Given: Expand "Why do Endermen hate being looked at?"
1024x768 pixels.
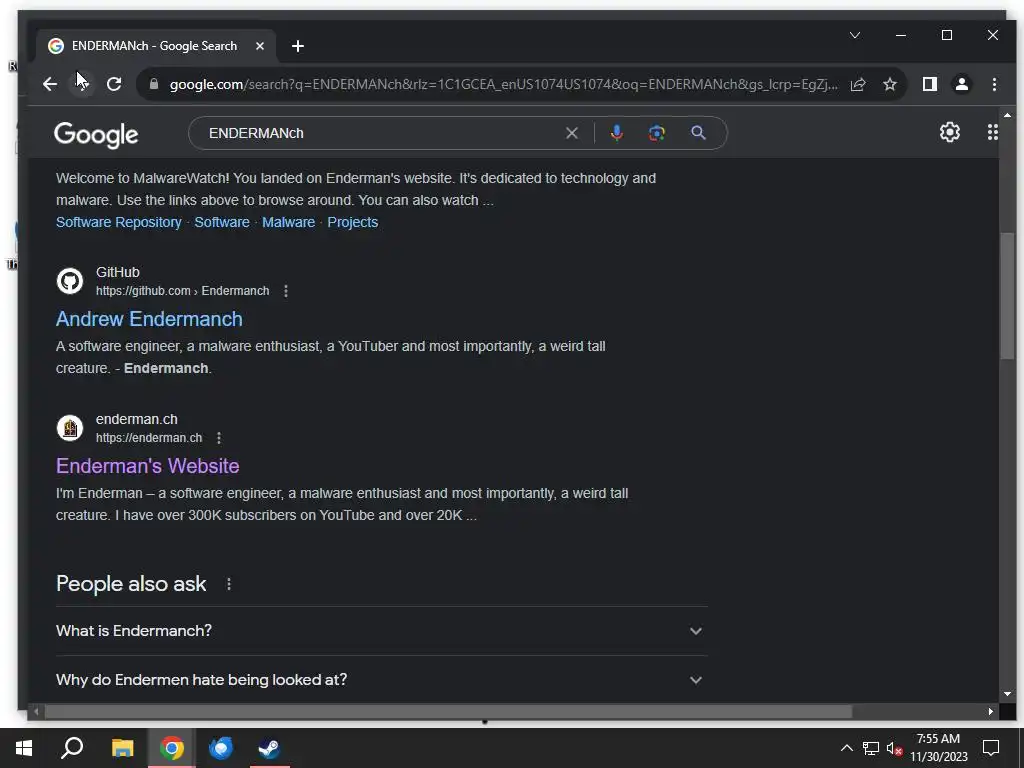Looking at the screenshot, I should tap(381, 680).
